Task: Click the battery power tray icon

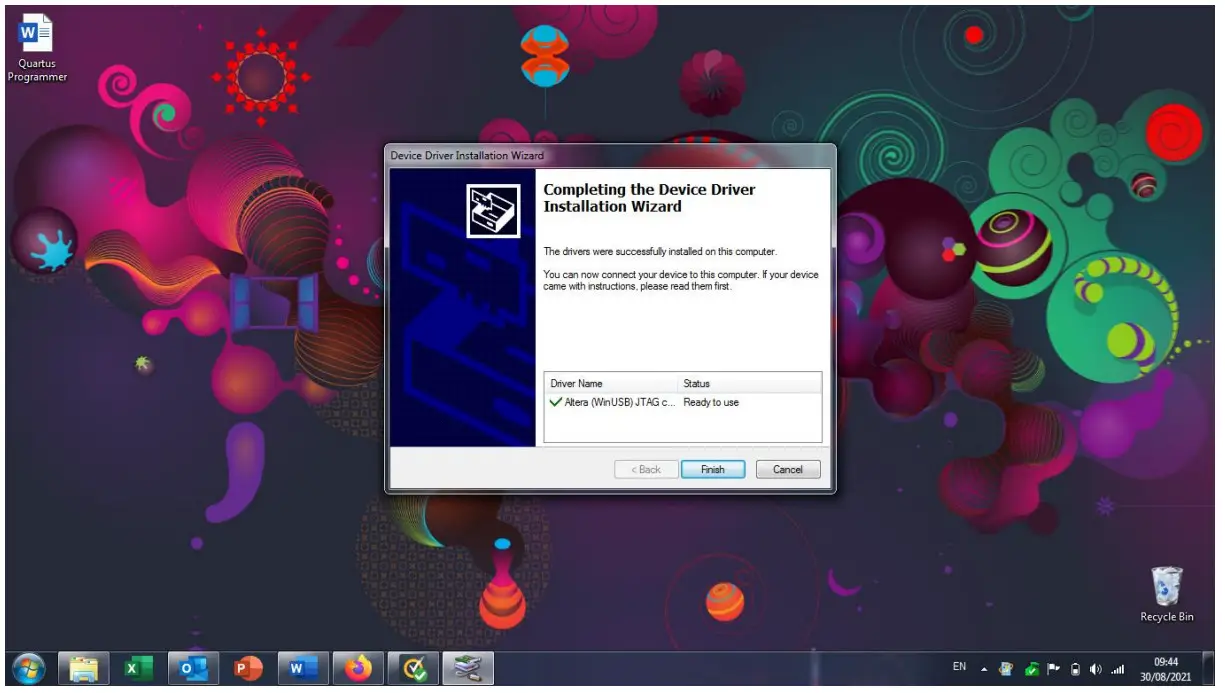Action: (1075, 669)
